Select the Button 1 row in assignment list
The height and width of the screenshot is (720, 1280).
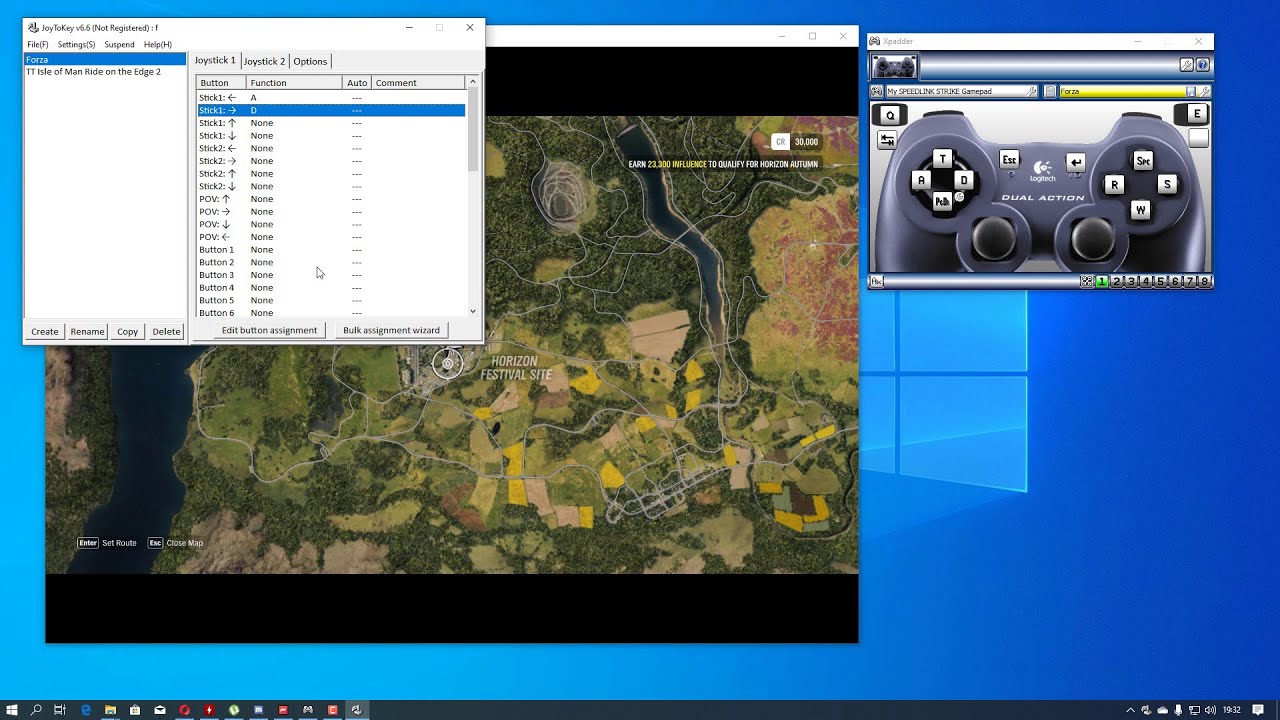coord(331,250)
